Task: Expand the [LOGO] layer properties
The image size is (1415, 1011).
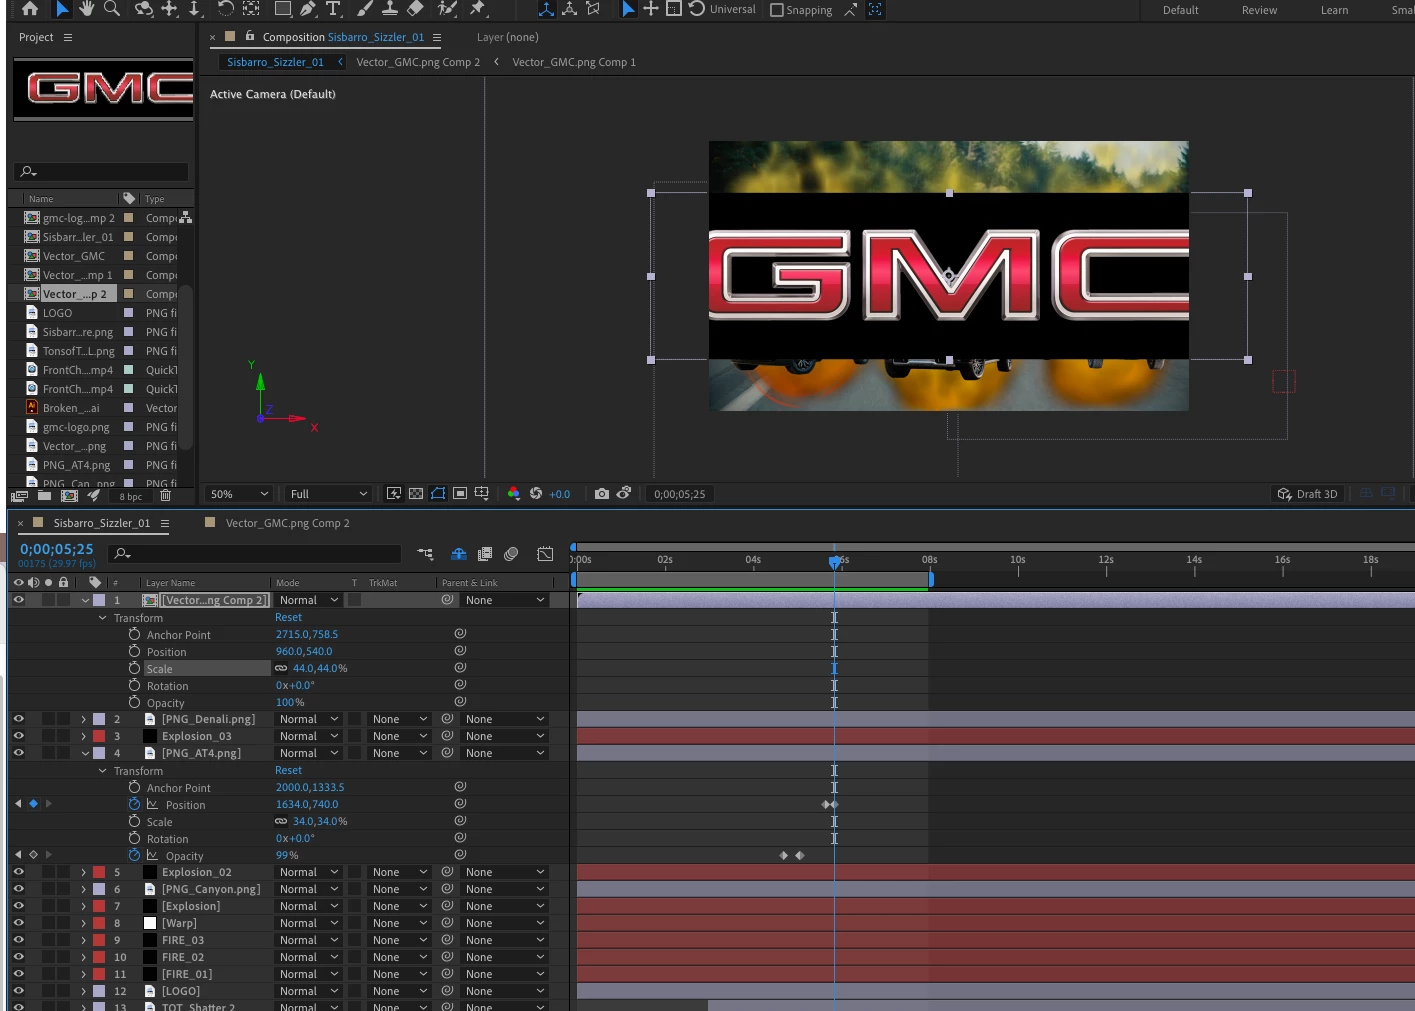Action: [84, 991]
